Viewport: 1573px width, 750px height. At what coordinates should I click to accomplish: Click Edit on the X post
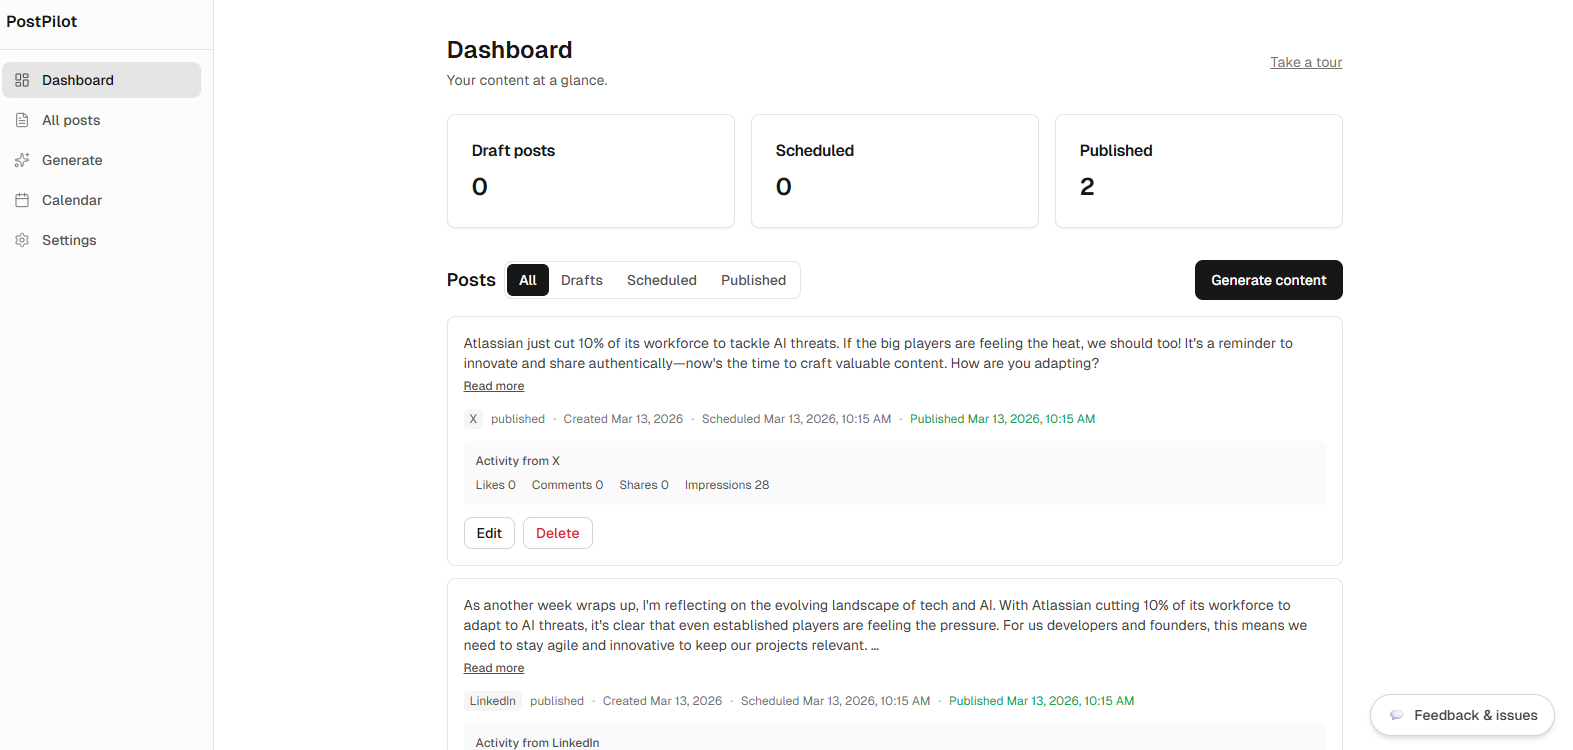pos(489,533)
